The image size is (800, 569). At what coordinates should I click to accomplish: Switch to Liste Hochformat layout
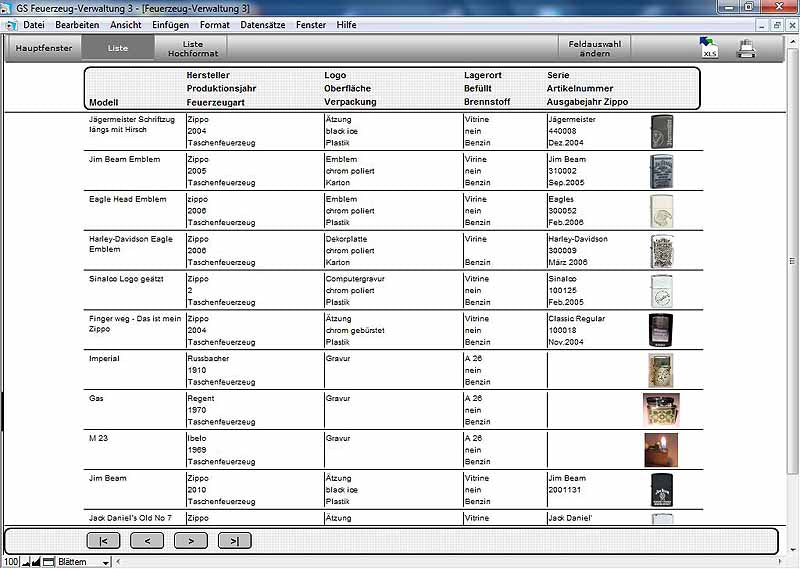pyautogui.click(x=192, y=48)
